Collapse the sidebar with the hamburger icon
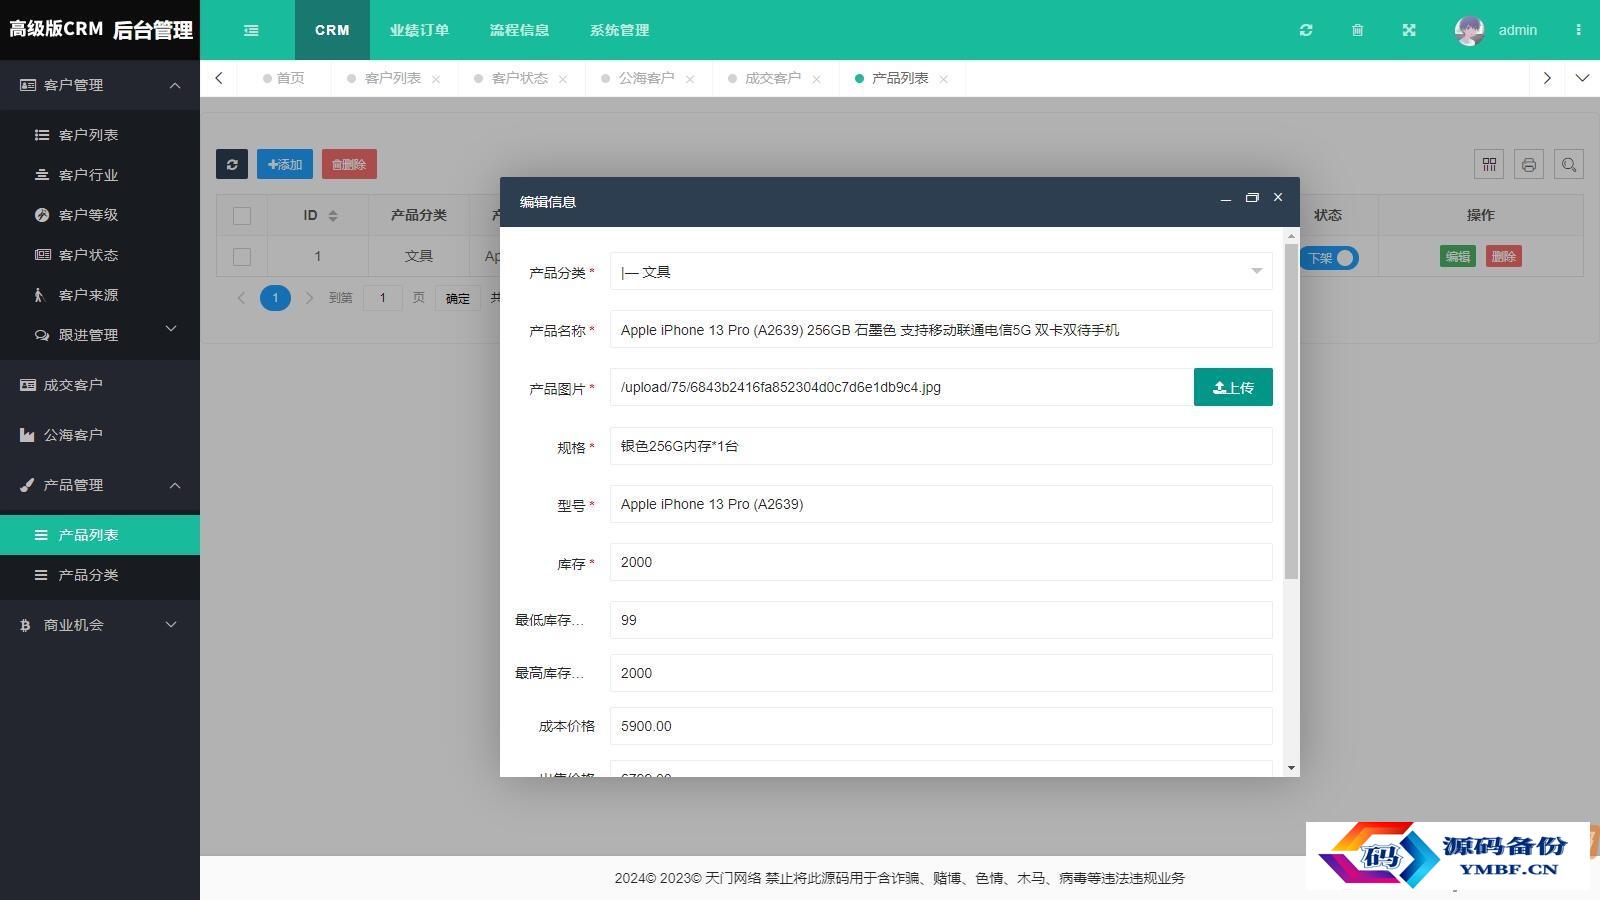 coord(251,30)
